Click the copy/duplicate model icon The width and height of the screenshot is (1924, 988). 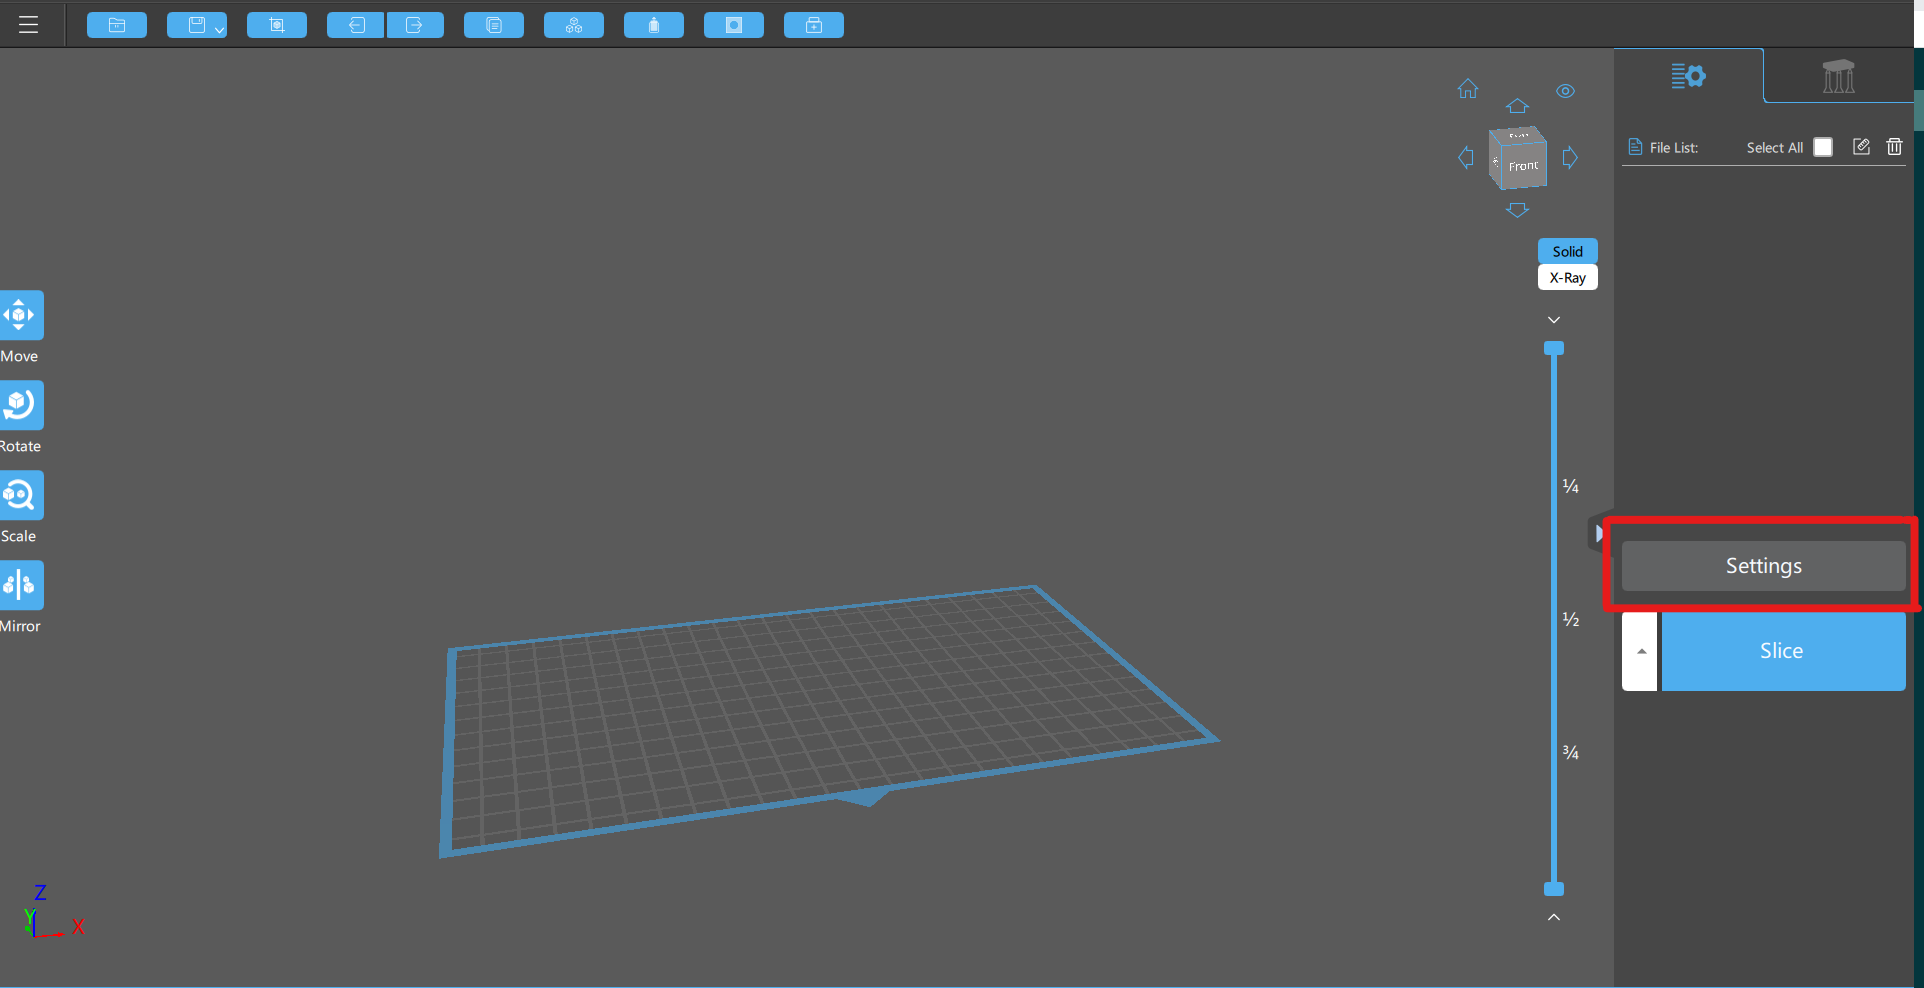tap(494, 25)
